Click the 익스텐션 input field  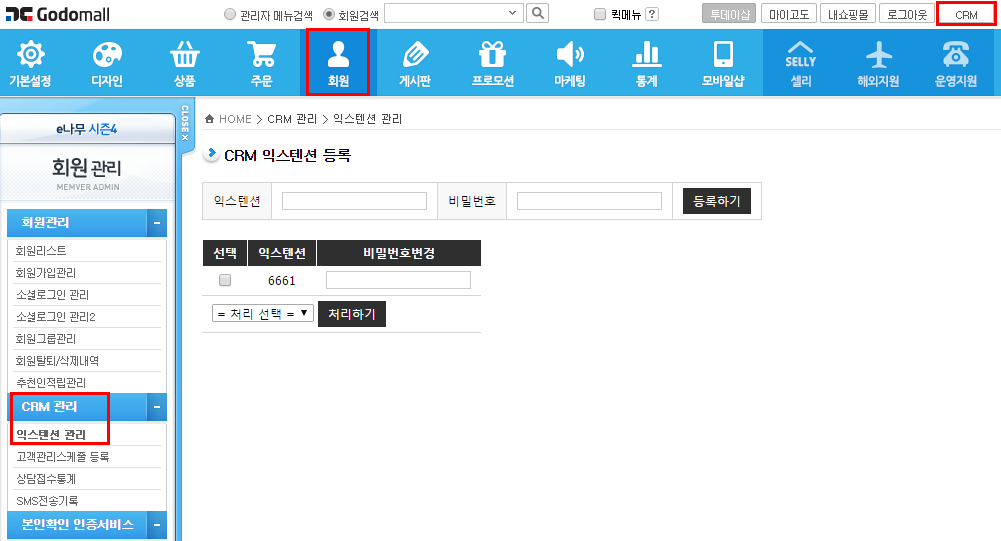click(x=354, y=201)
